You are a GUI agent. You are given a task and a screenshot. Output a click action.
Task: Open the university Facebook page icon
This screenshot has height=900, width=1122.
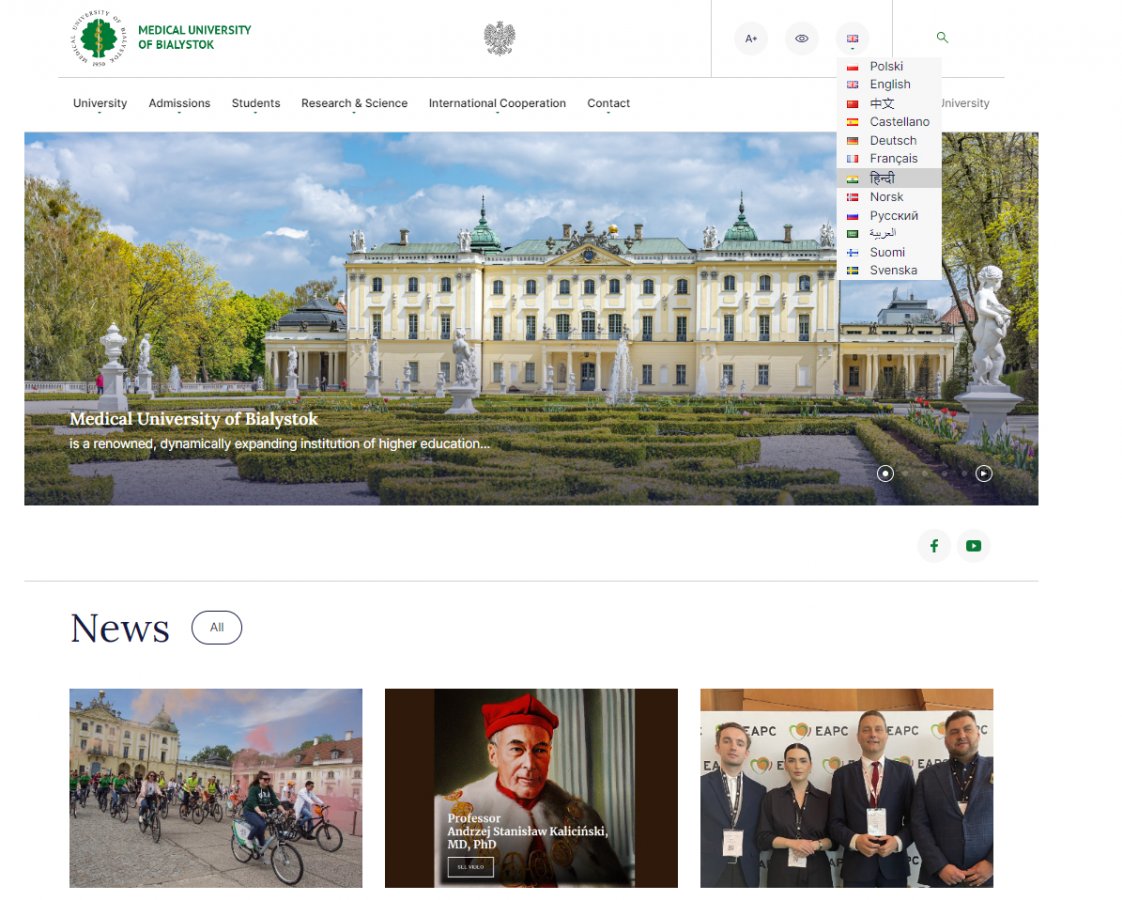(x=934, y=546)
